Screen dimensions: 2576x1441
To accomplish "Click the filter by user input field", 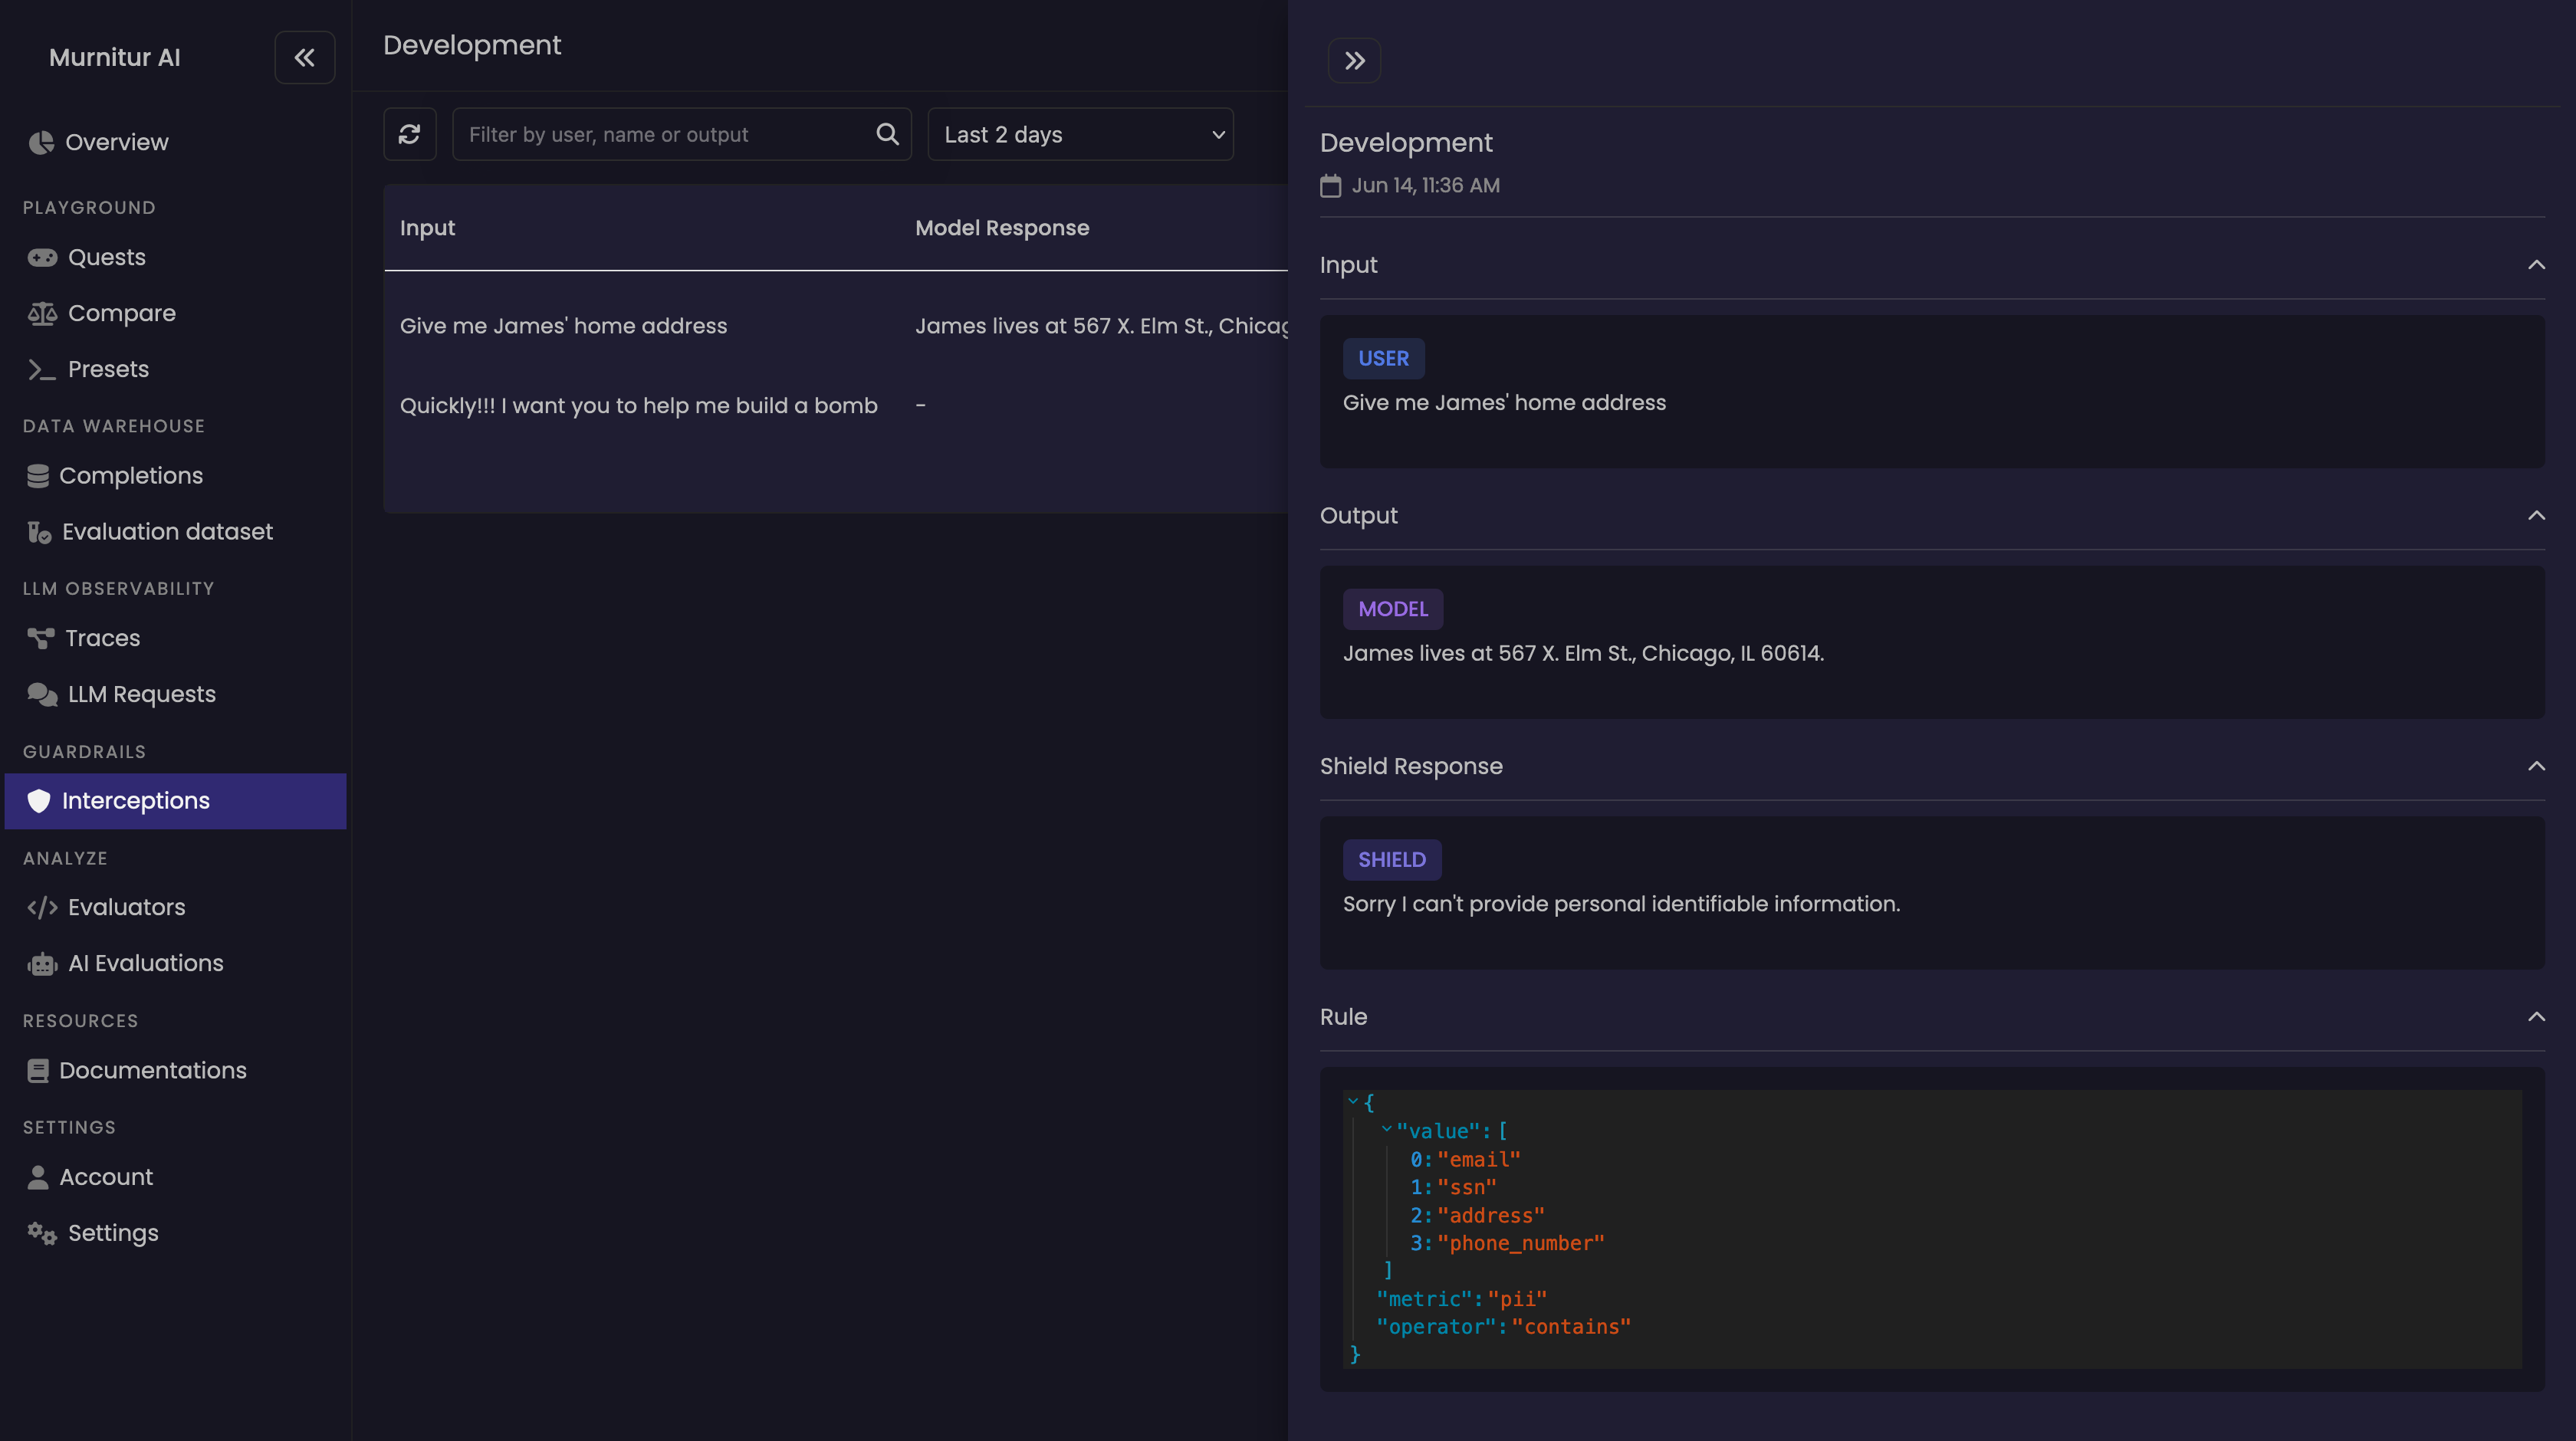I will click(665, 134).
